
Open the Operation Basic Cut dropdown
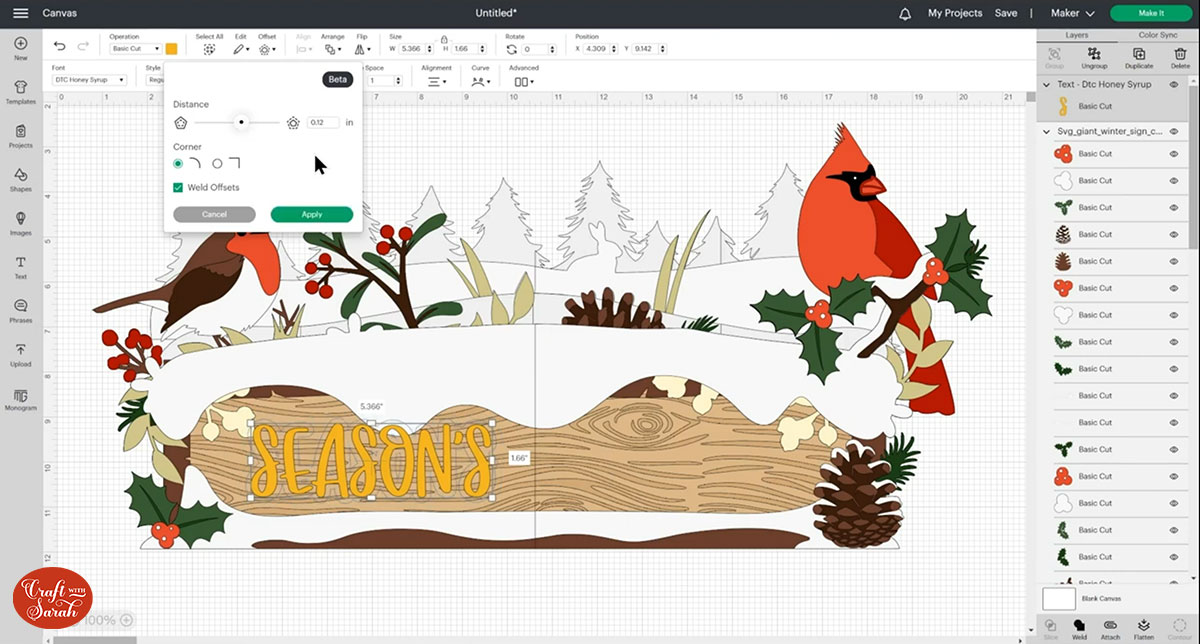coord(135,48)
